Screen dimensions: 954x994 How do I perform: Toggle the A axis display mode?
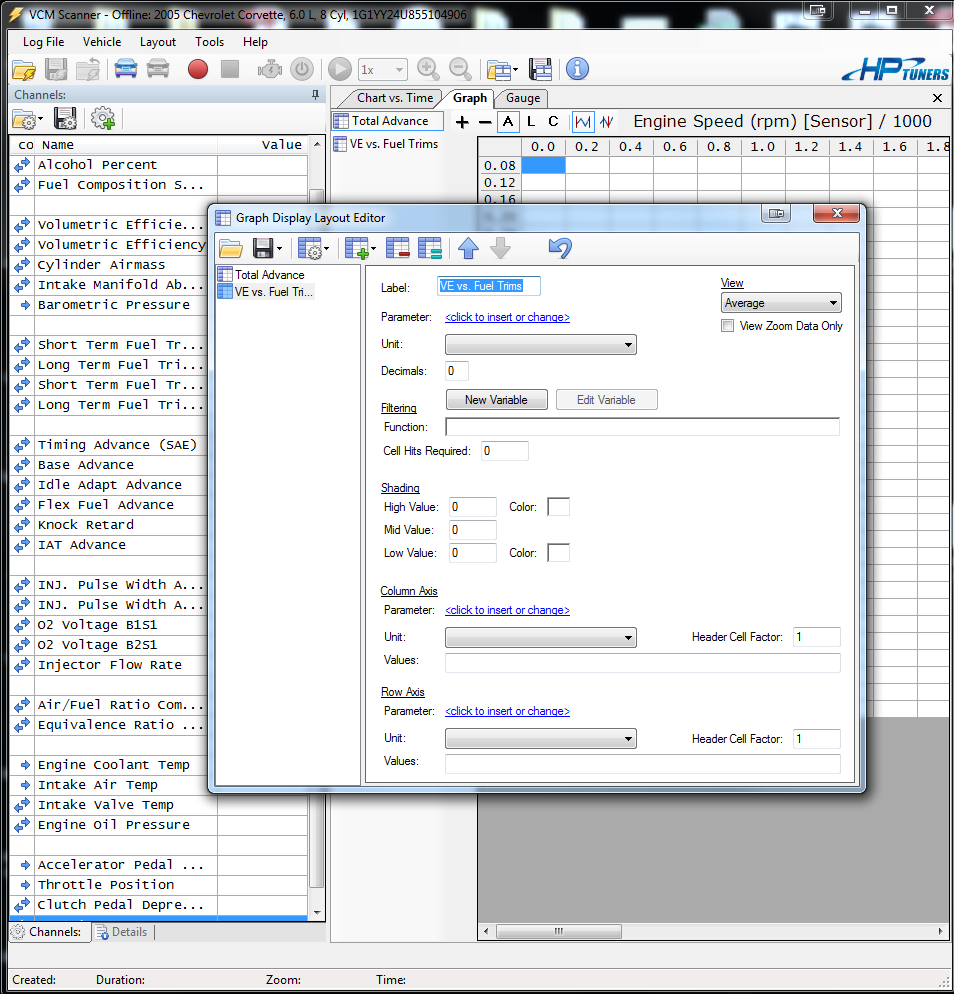pyautogui.click(x=507, y=121)
